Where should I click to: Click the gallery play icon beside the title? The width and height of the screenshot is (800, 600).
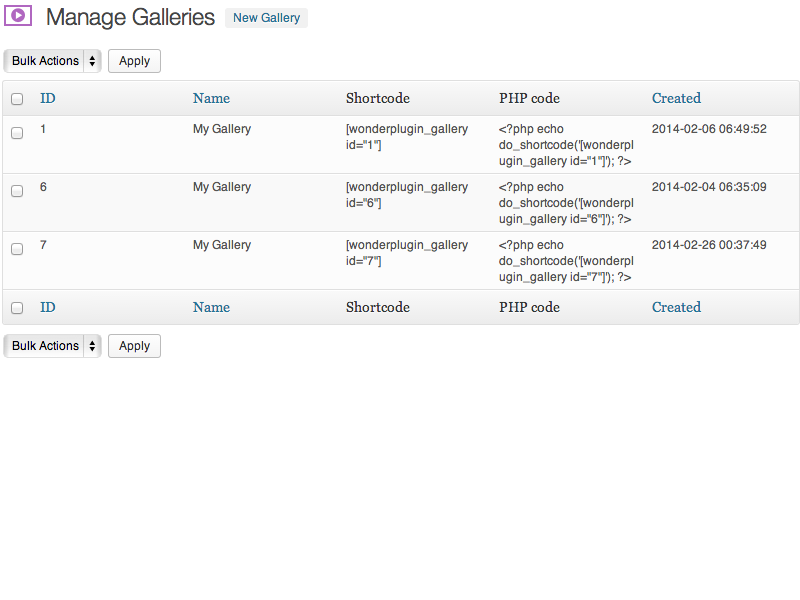coord(19,16)
